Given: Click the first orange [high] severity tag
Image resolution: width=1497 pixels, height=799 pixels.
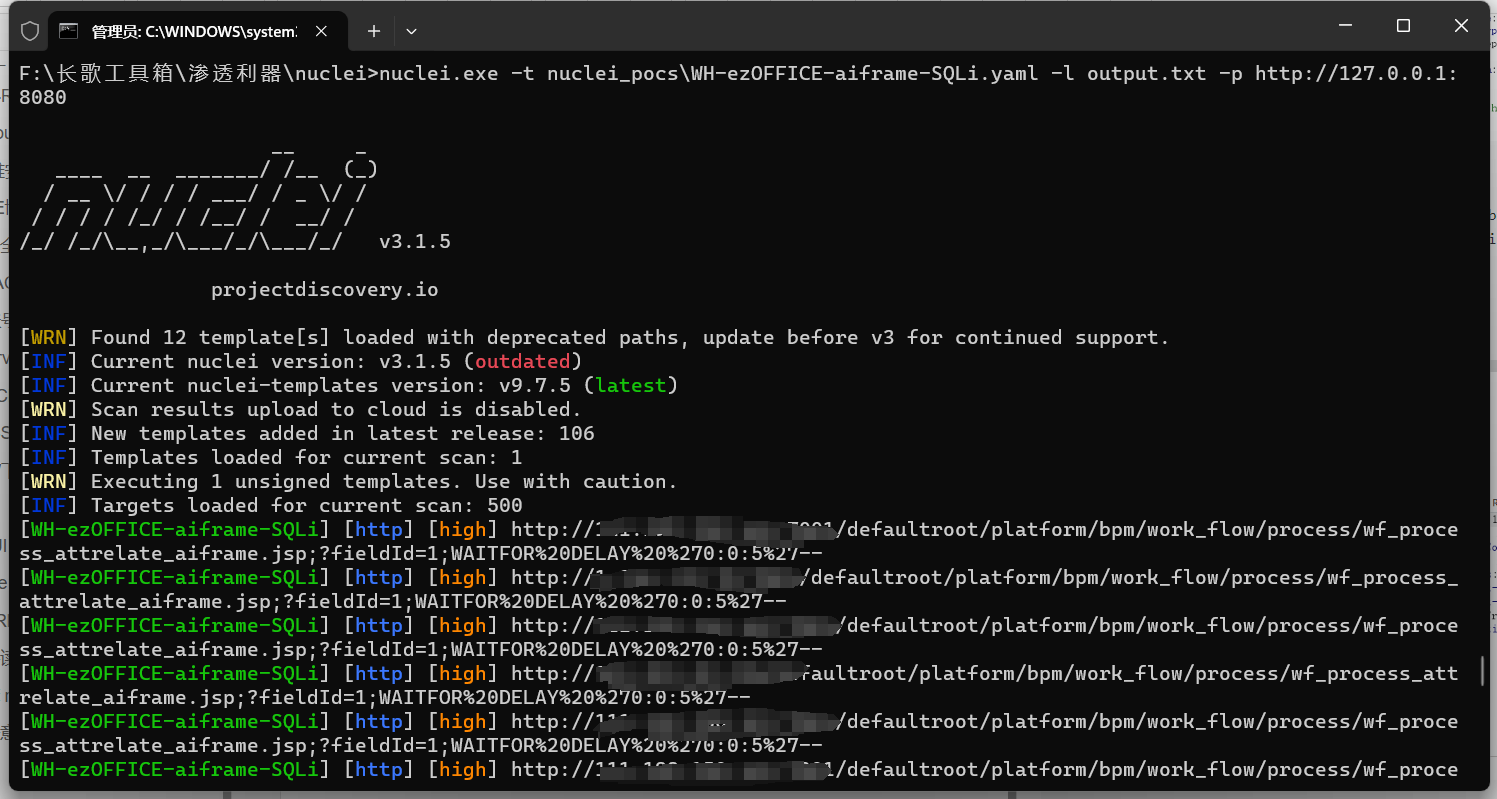Looking at the screenshot, I should pyautogui.click(x=463, y=530).
